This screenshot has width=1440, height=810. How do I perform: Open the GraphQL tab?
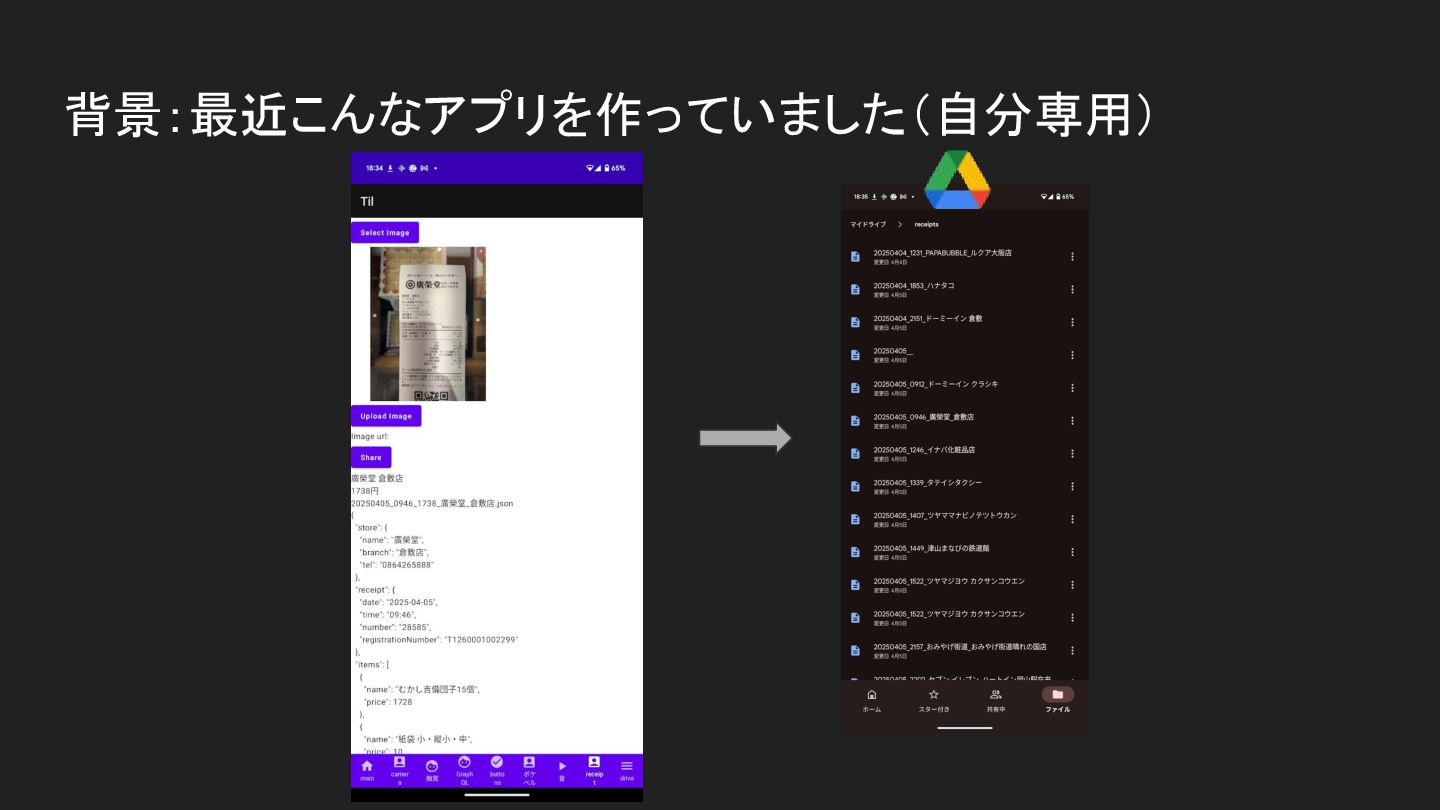tap(464, 770)
